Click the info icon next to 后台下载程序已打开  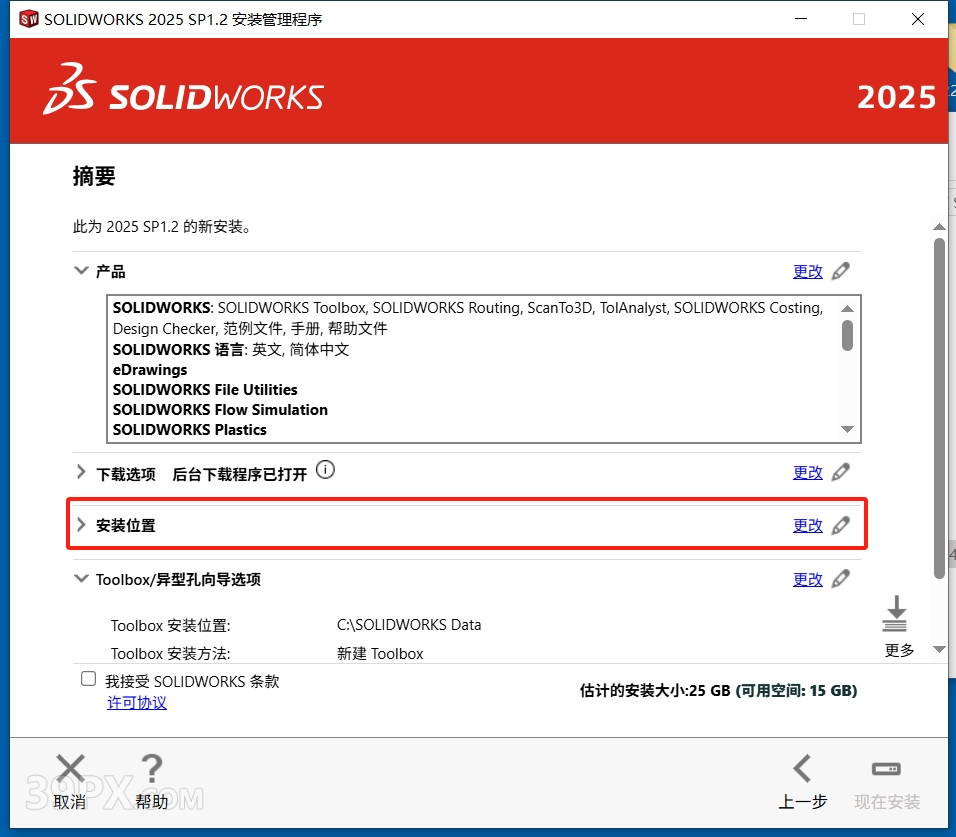[325, 469]
